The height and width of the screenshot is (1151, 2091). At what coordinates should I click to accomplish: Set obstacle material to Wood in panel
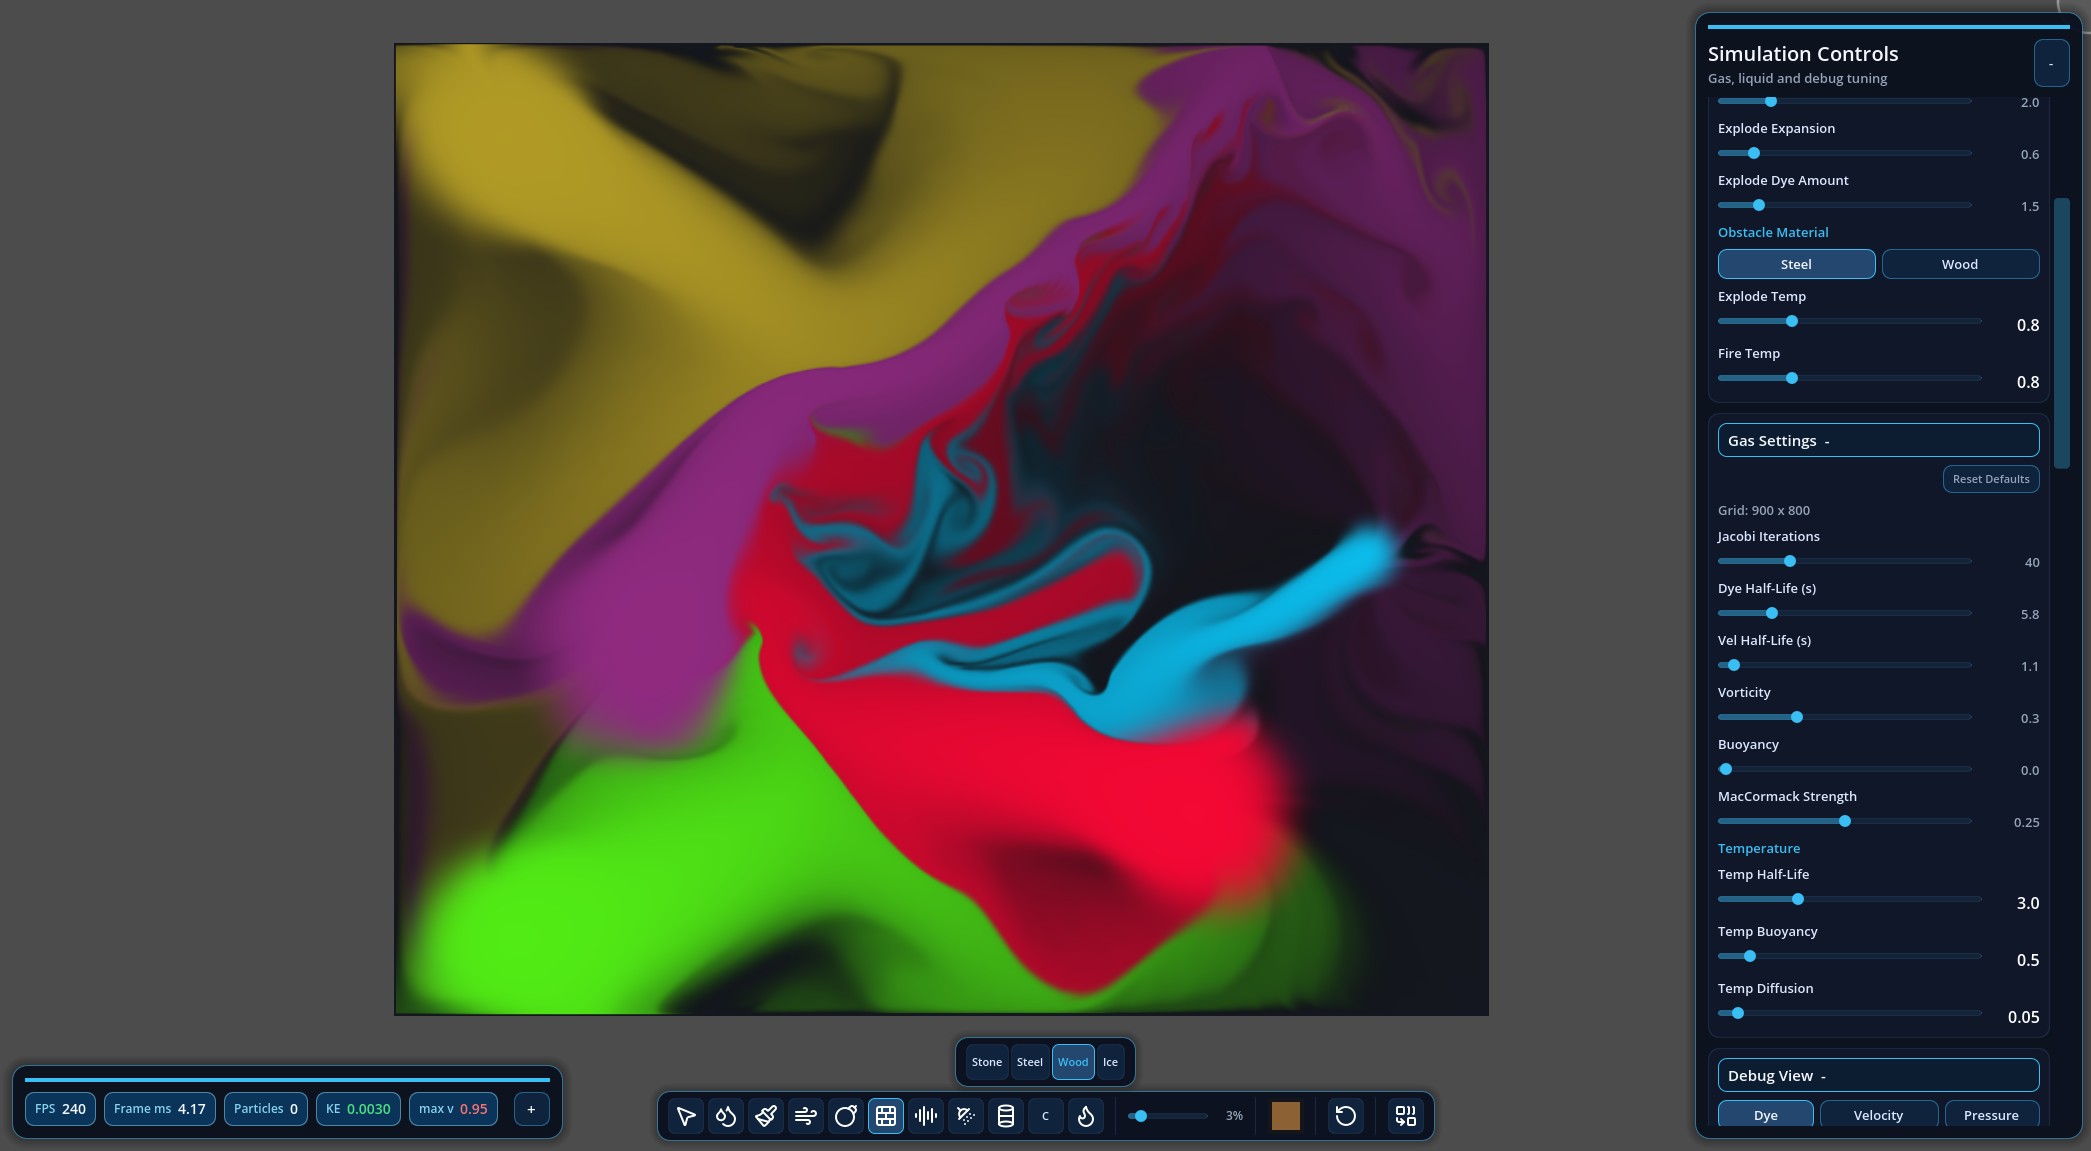[1960, 264]
